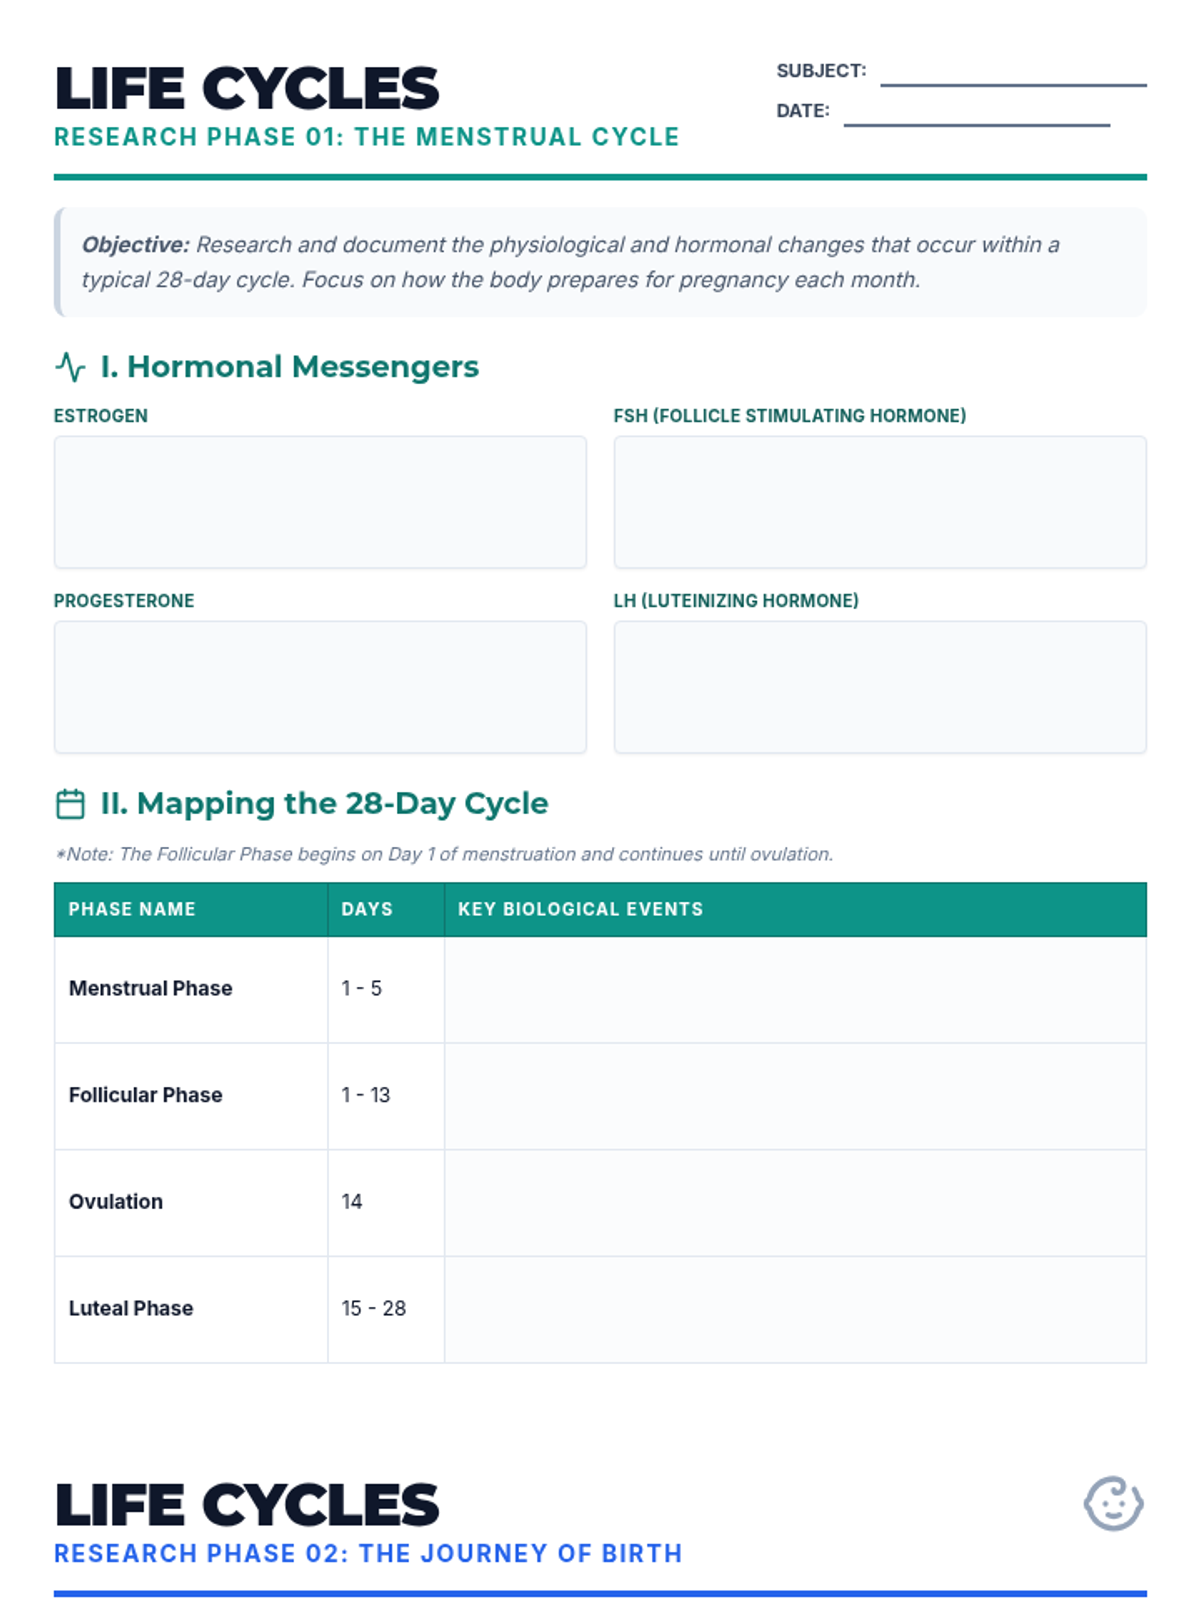The width and height of the screenshot is (1200, 1600).
Task: Click the Objective description box
Action: click(x=600, y=262)
